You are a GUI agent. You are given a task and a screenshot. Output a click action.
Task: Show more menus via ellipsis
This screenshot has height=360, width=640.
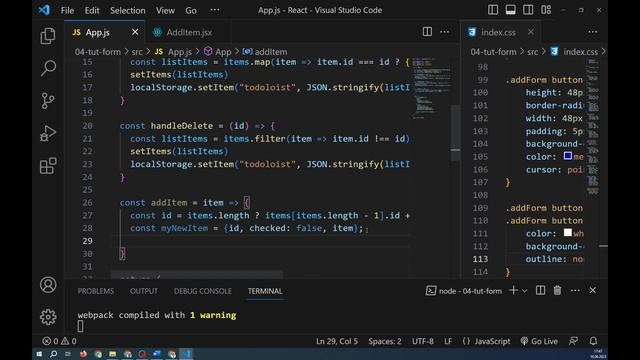click(x=215, y=10)
